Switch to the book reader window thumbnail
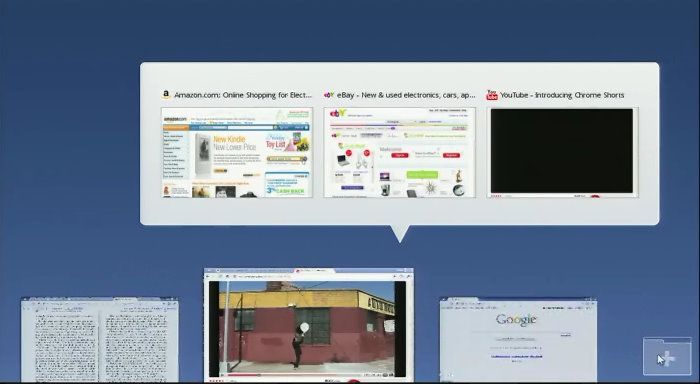 tap(100, 340)
